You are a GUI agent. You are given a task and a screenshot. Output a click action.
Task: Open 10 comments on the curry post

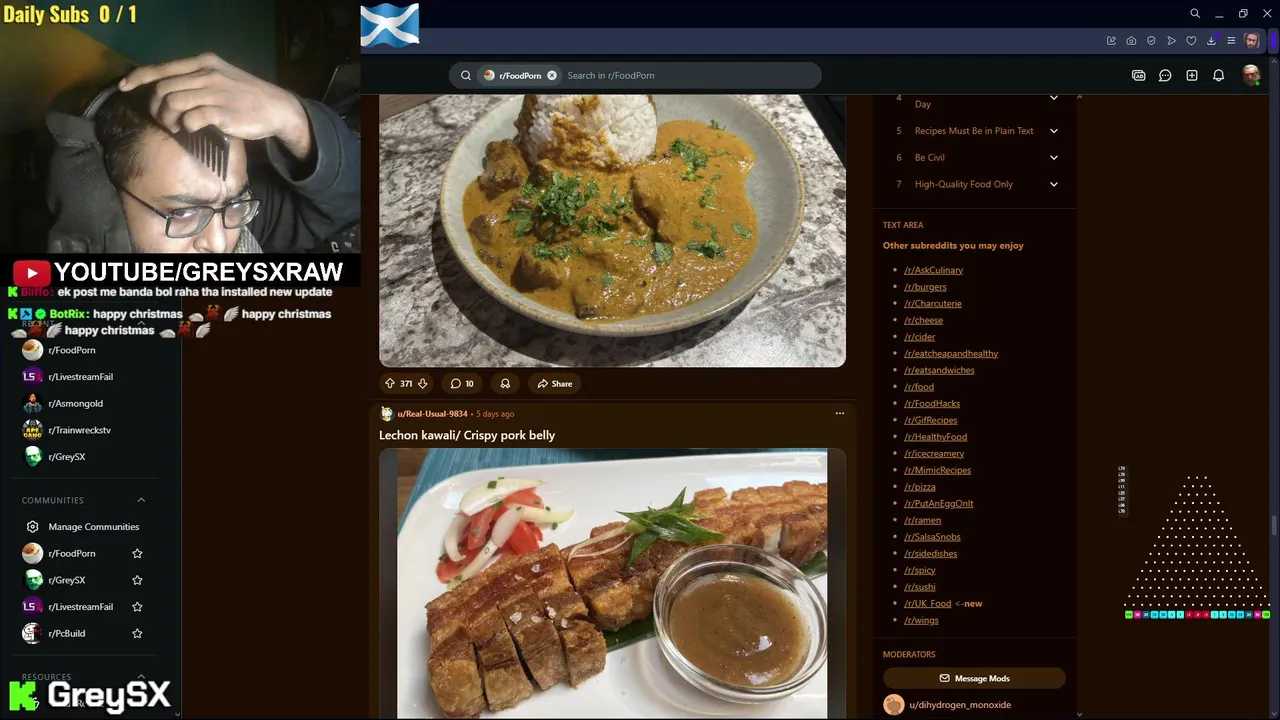[x=462, y=383]
